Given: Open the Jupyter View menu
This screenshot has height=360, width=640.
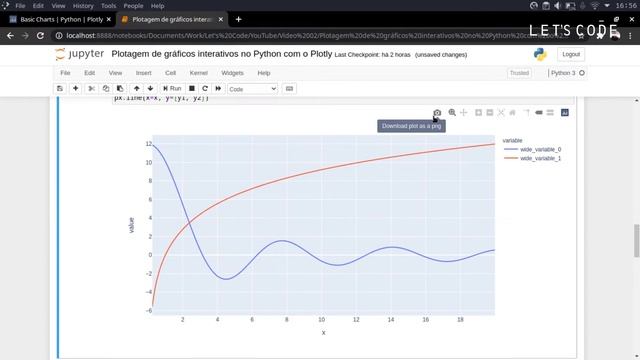Looking at the screenshot, I should pyautogui.click(x=116, y=73).
